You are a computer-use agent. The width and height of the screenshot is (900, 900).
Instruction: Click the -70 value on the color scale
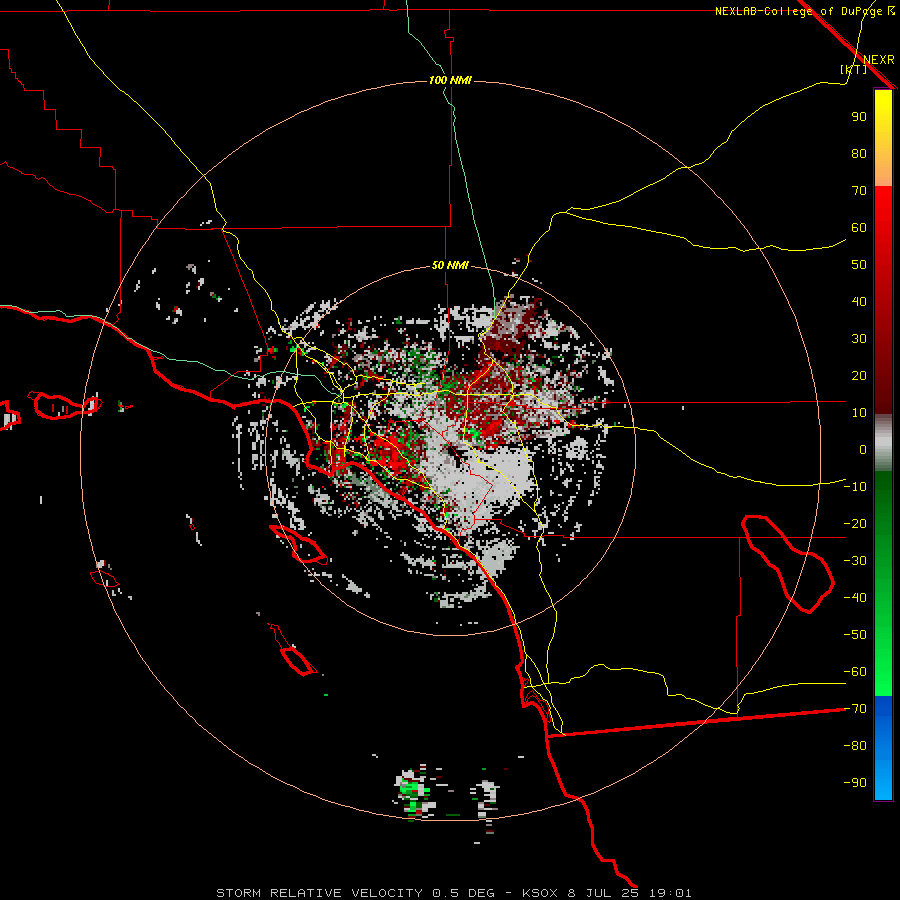[x=855, y=709]
